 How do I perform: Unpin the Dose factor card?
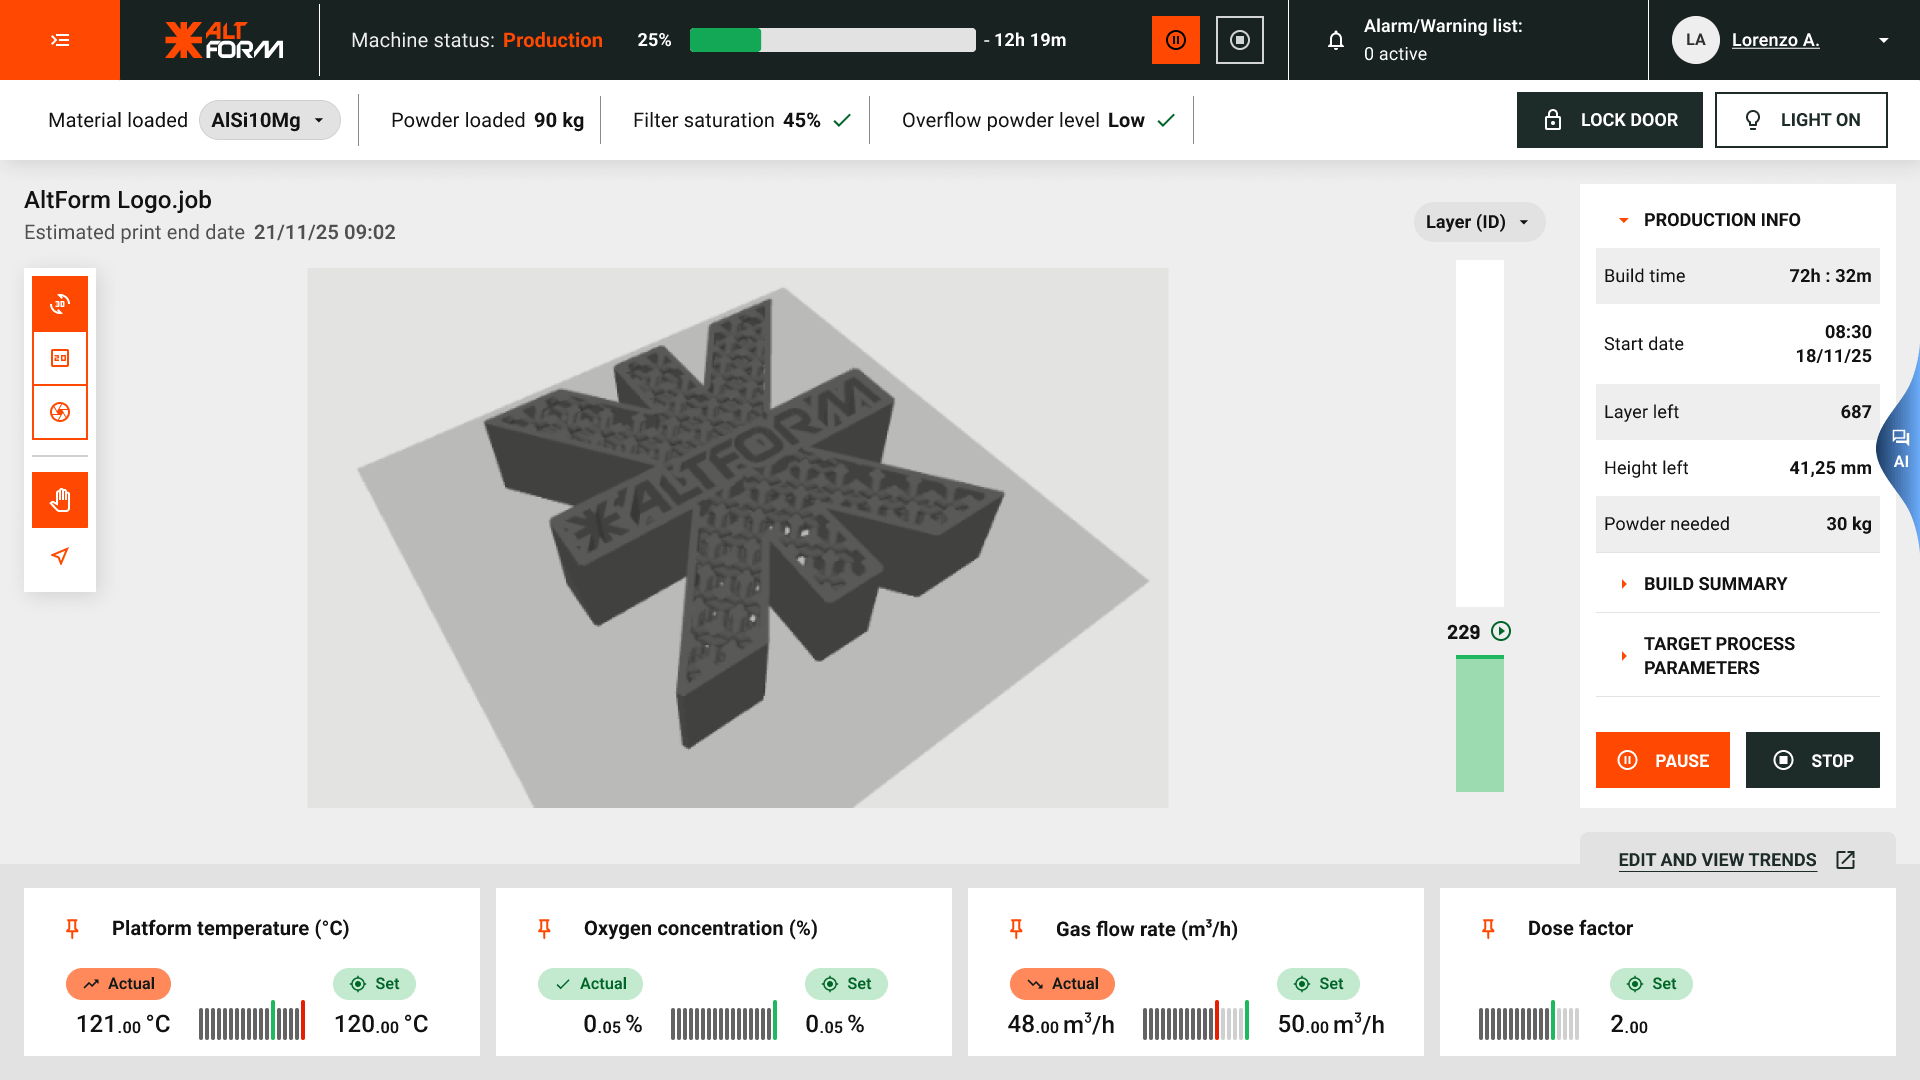[1488, 928]
